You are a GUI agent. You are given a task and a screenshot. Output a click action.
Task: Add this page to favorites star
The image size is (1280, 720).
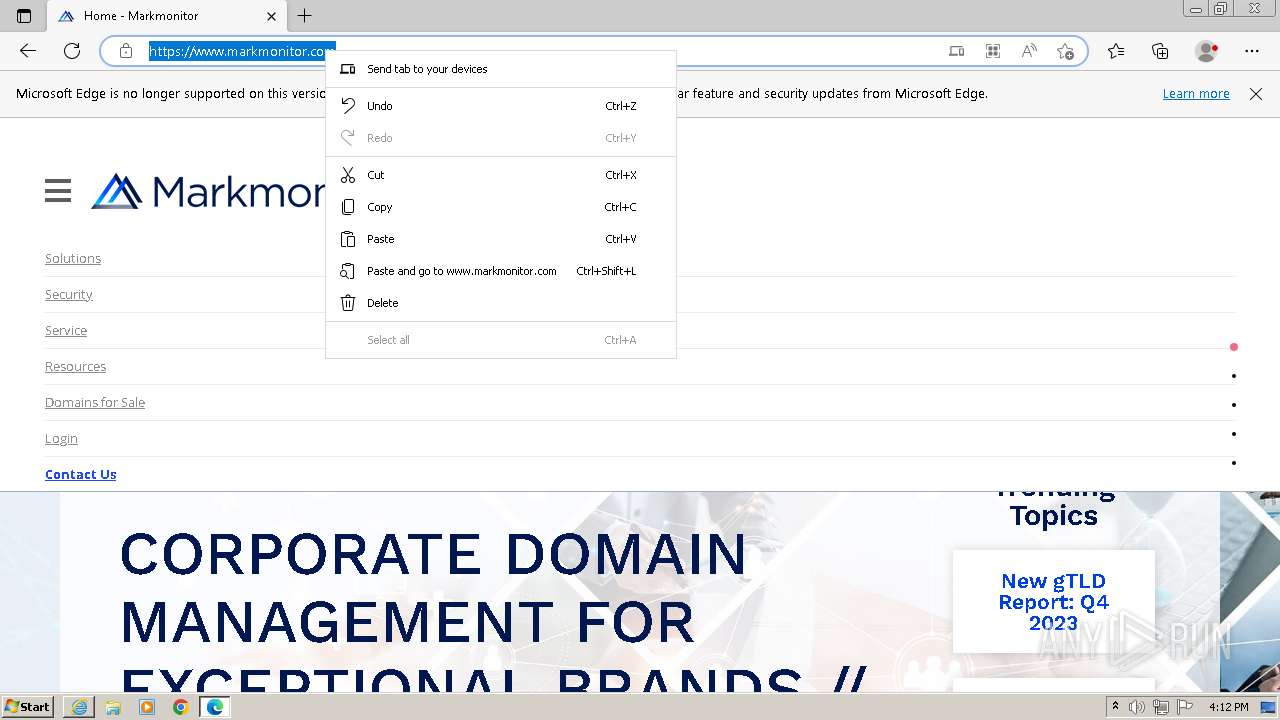pos(1065,51)
